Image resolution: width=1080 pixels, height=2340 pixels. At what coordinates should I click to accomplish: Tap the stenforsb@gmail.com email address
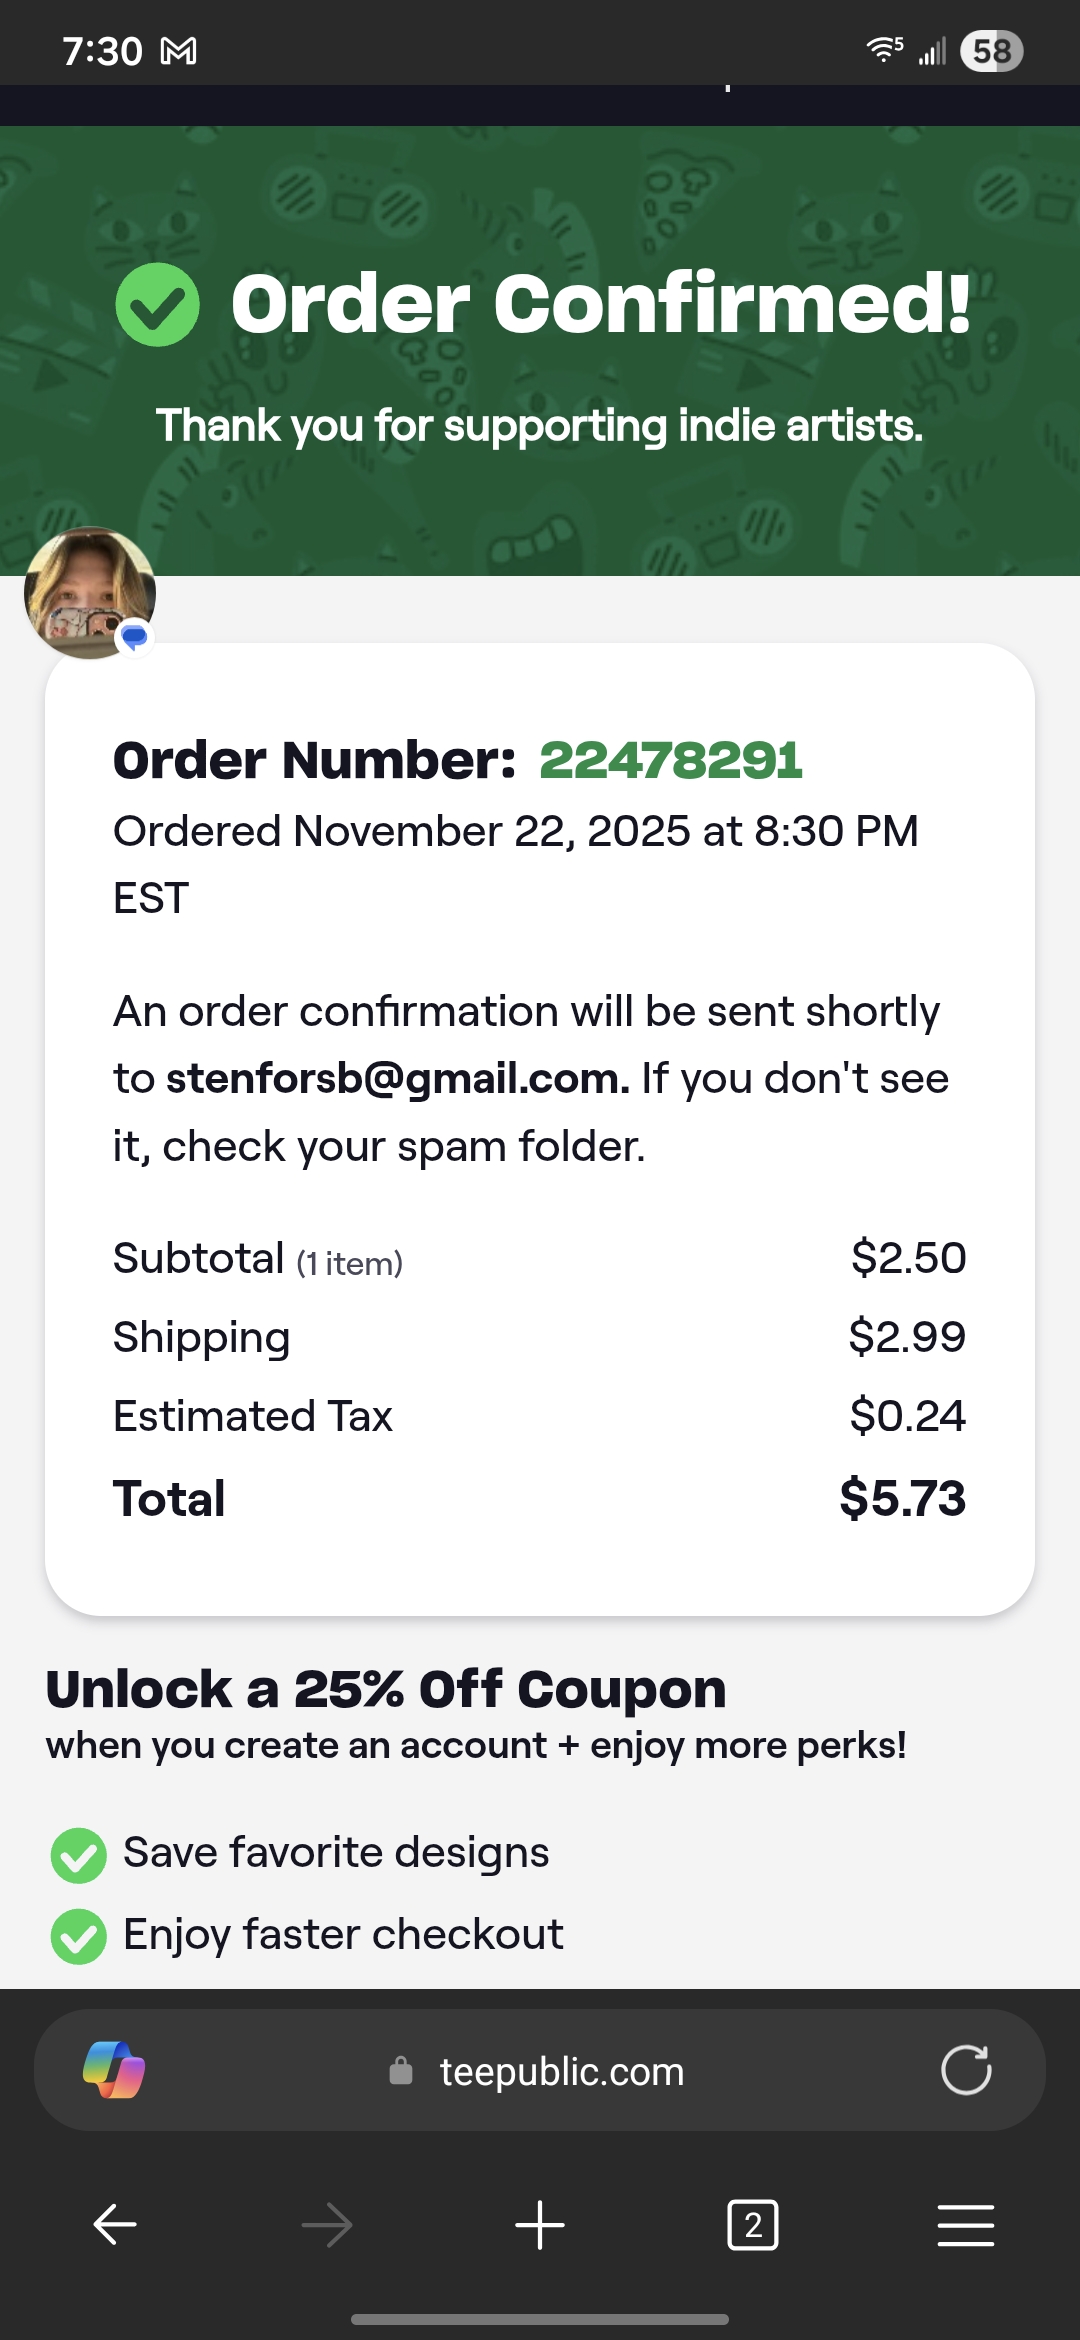tap(397, 1079)
